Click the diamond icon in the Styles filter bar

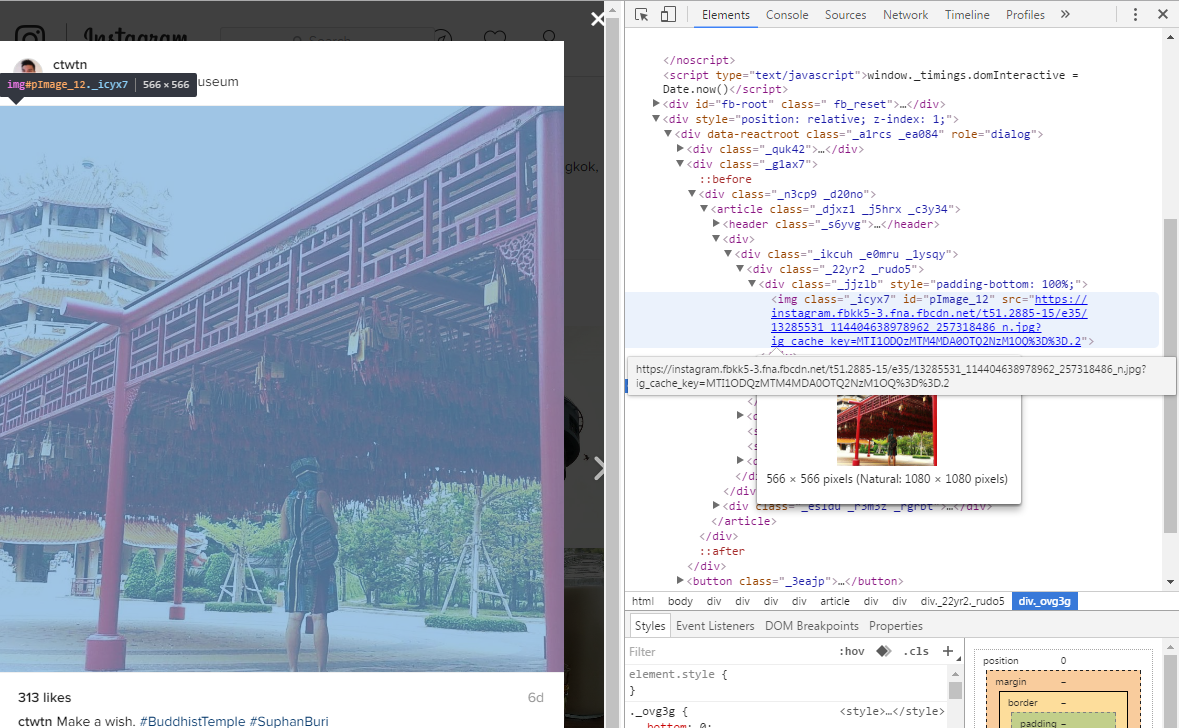pos(883,651)
